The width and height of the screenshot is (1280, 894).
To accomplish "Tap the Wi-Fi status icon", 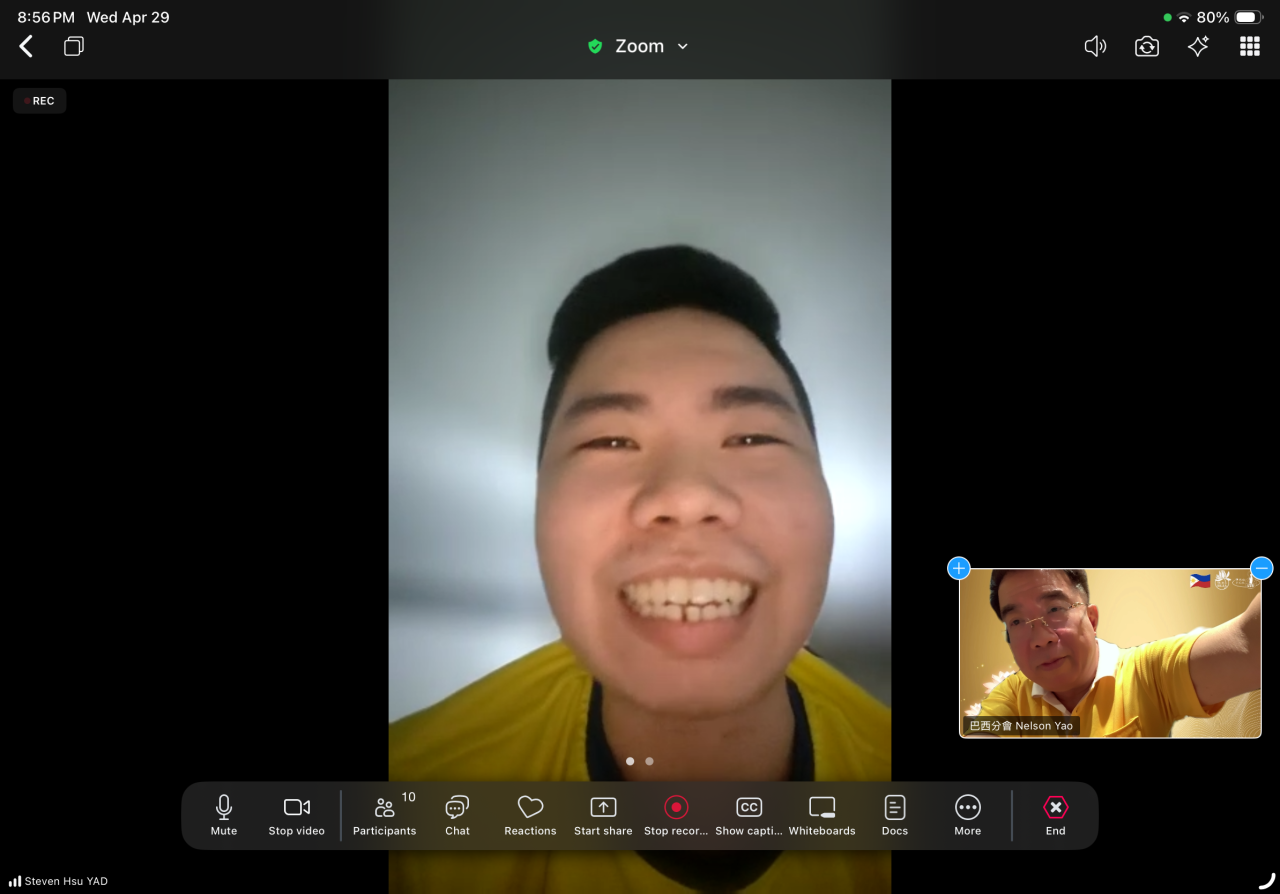I will (x=1184, y=17).
